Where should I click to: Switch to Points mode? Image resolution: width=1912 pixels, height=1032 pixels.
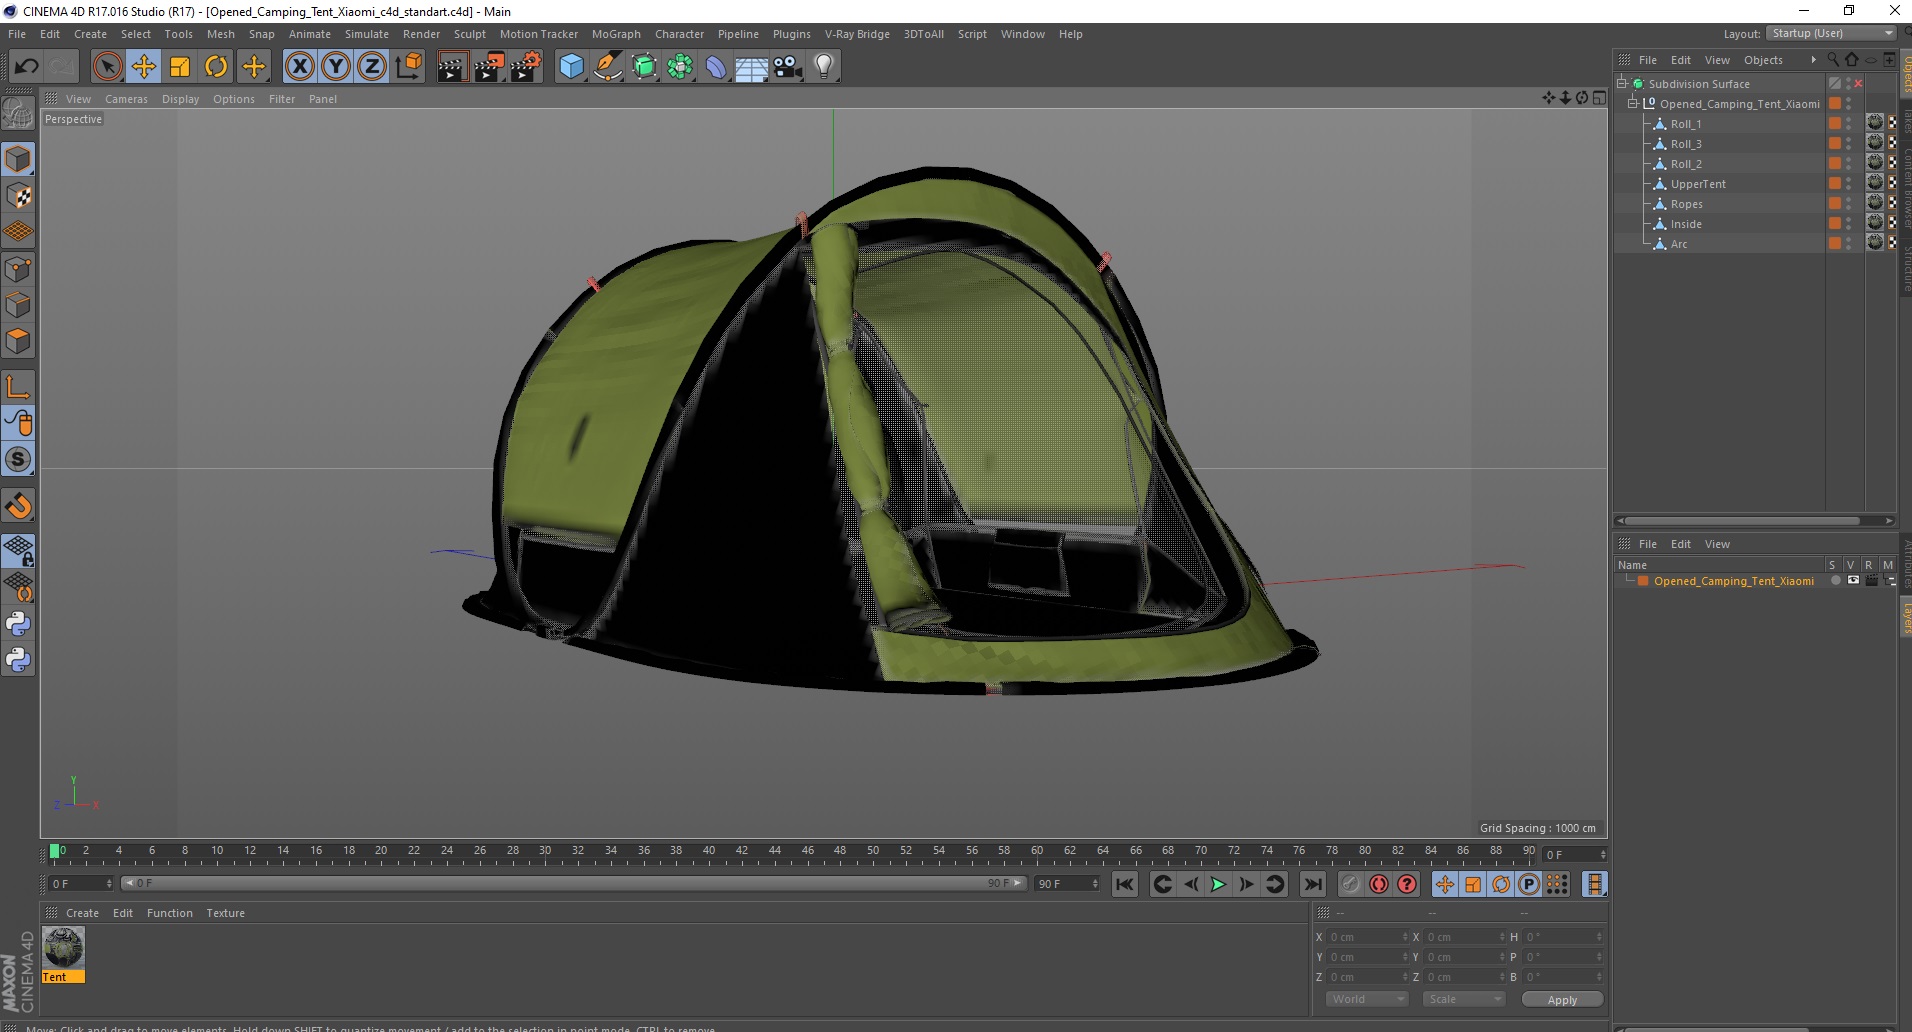click(18, 269)
